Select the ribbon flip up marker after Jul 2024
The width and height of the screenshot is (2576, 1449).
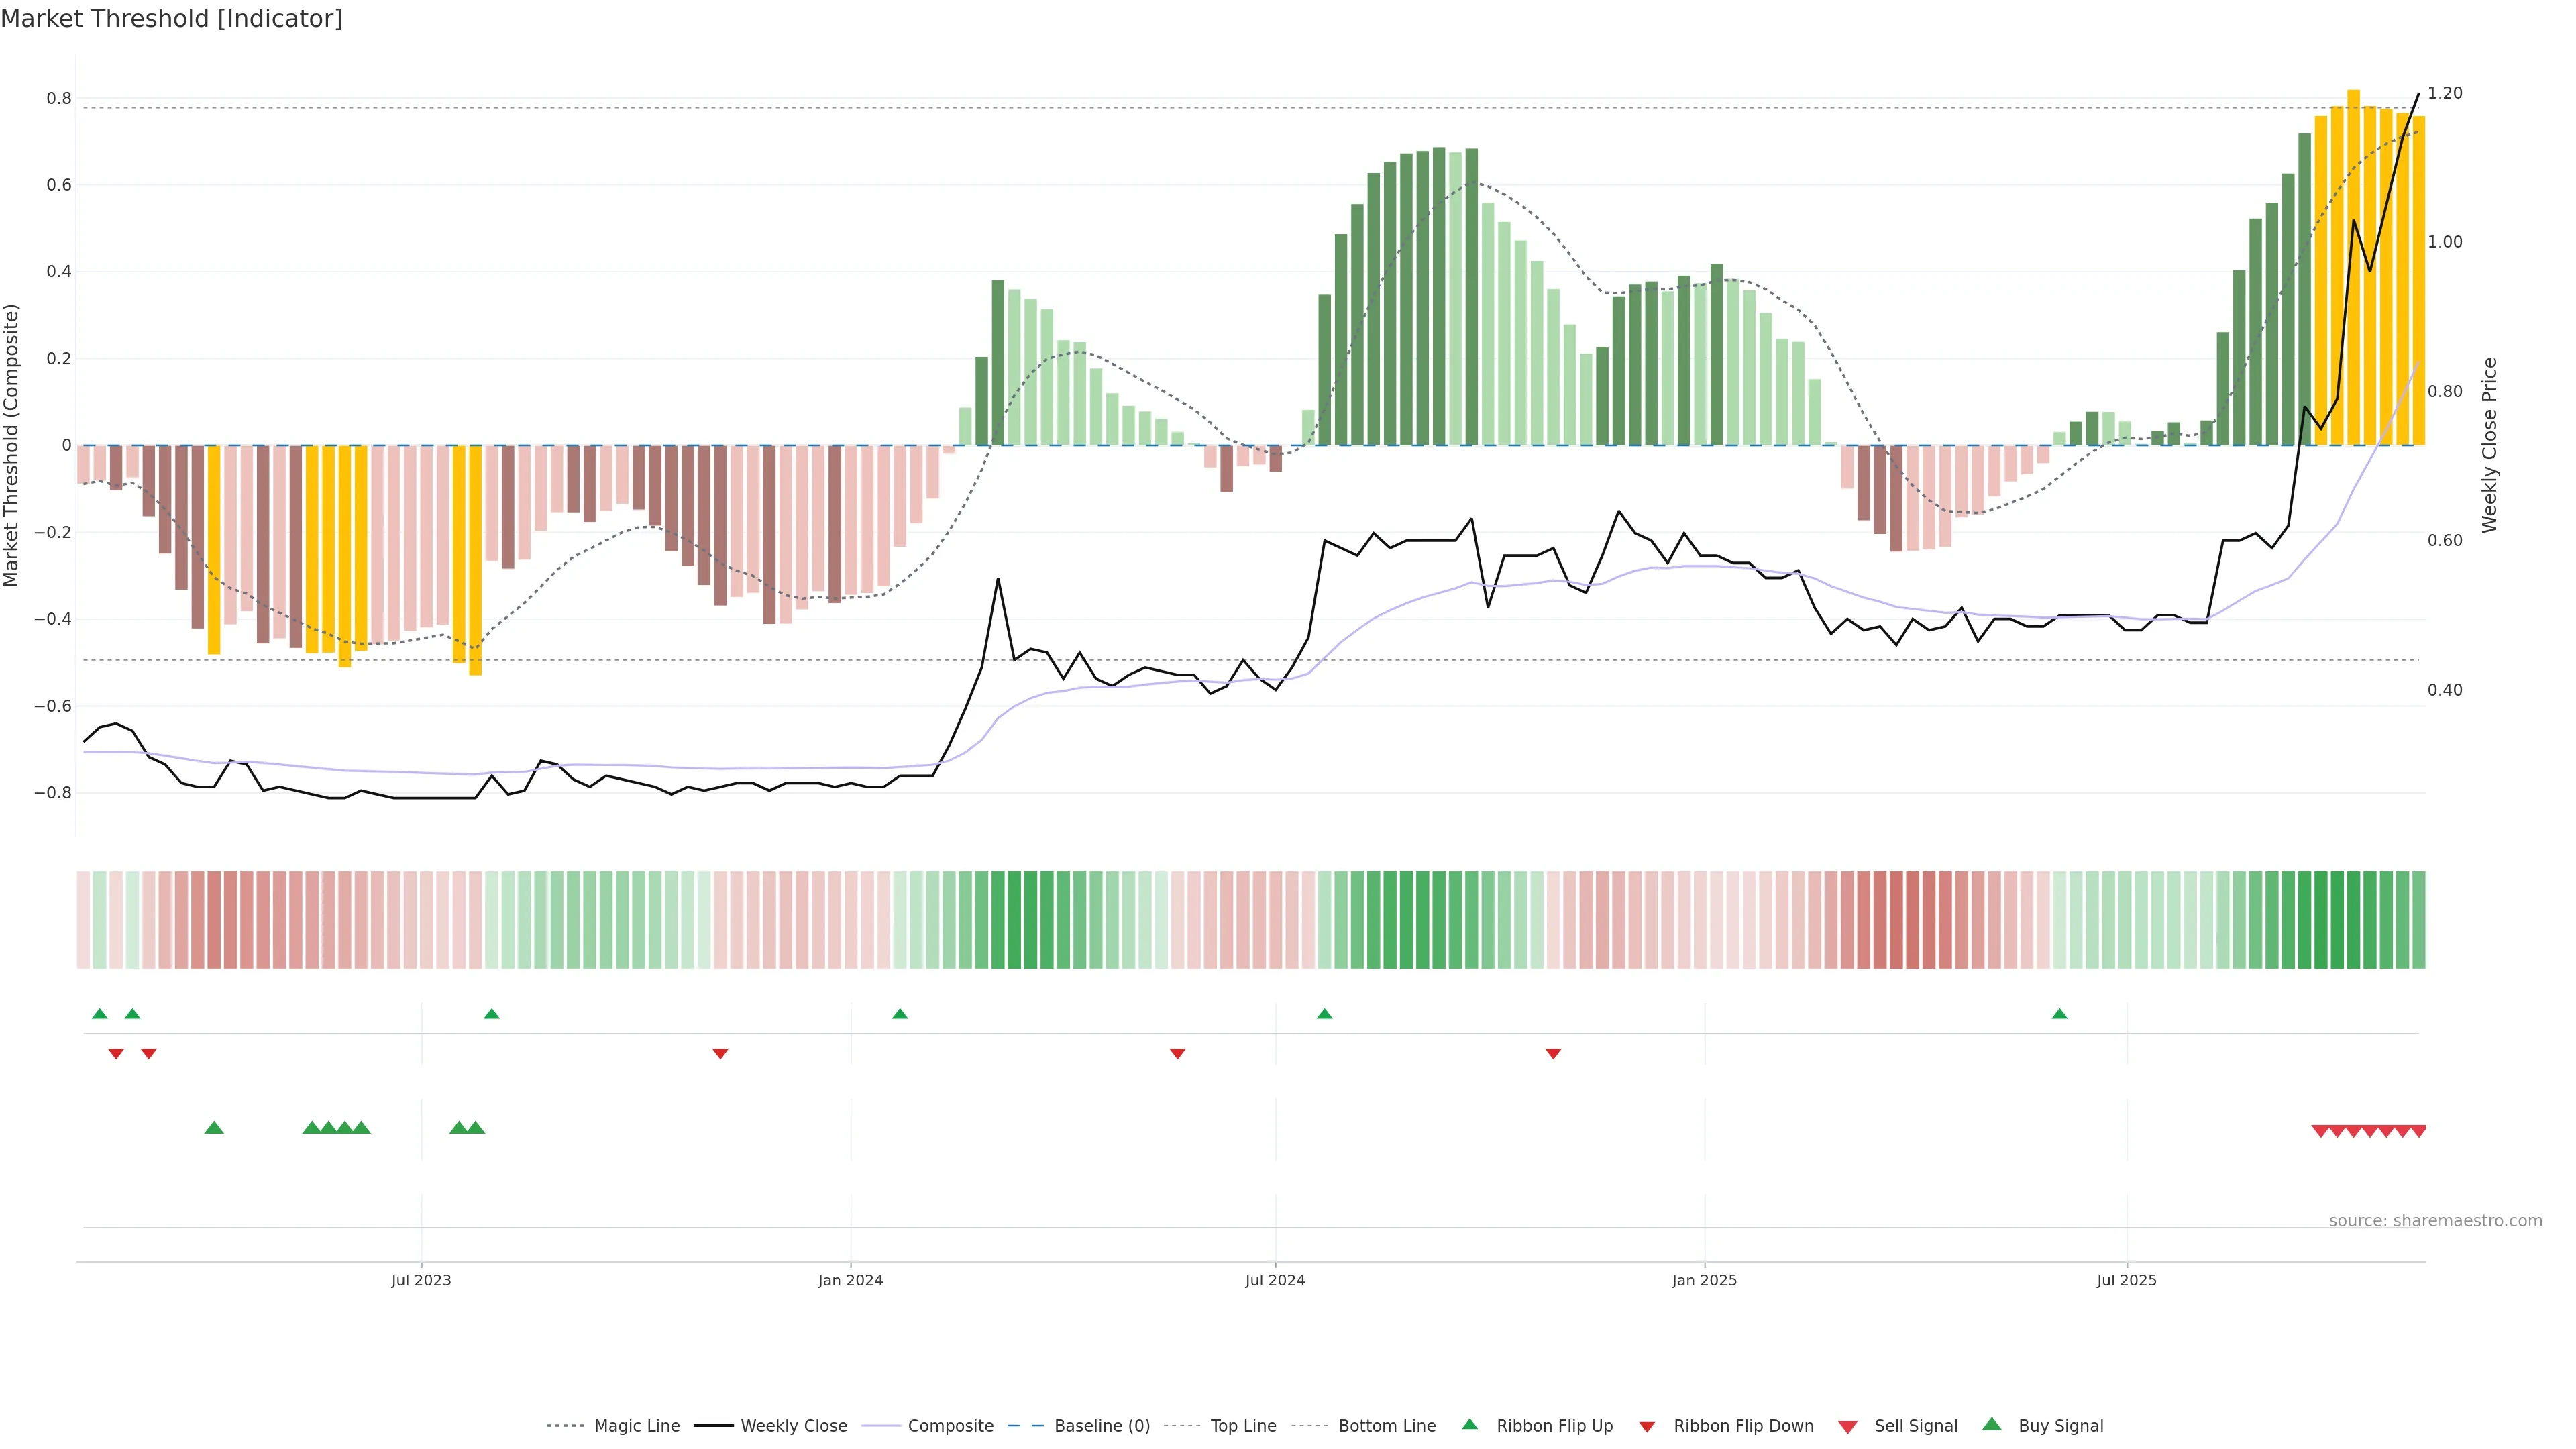(x=1324, y=1014)
